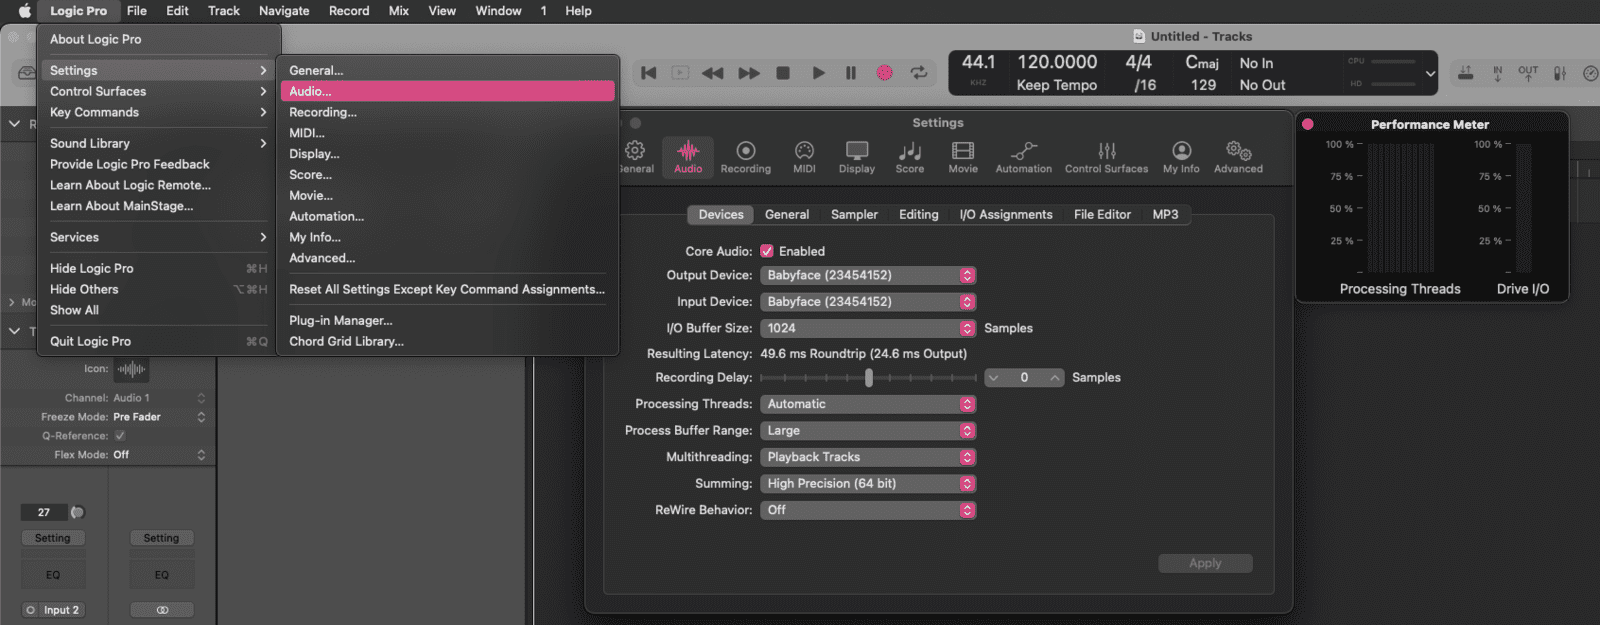Click the stereo link icon on channel strip
This screenshot has width=1600, height=625.
[x=162, y=610]
